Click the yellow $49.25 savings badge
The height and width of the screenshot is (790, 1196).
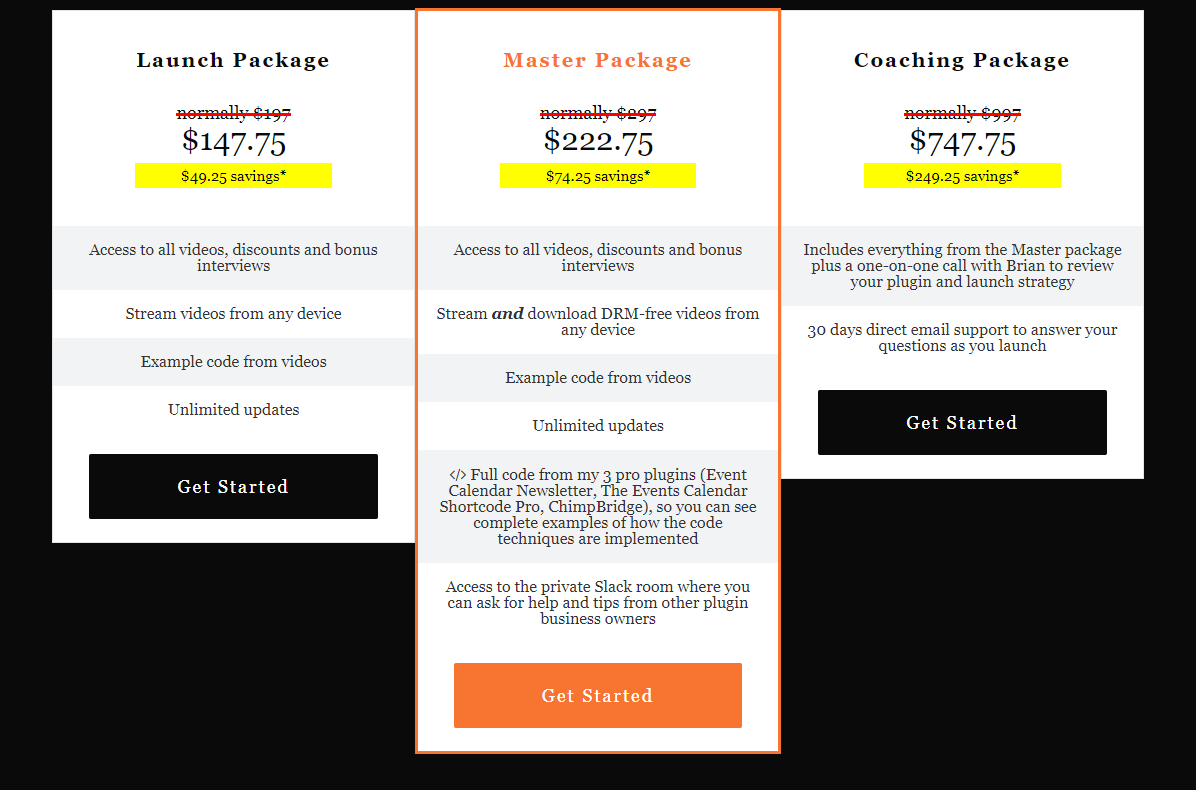pos(233,176)
